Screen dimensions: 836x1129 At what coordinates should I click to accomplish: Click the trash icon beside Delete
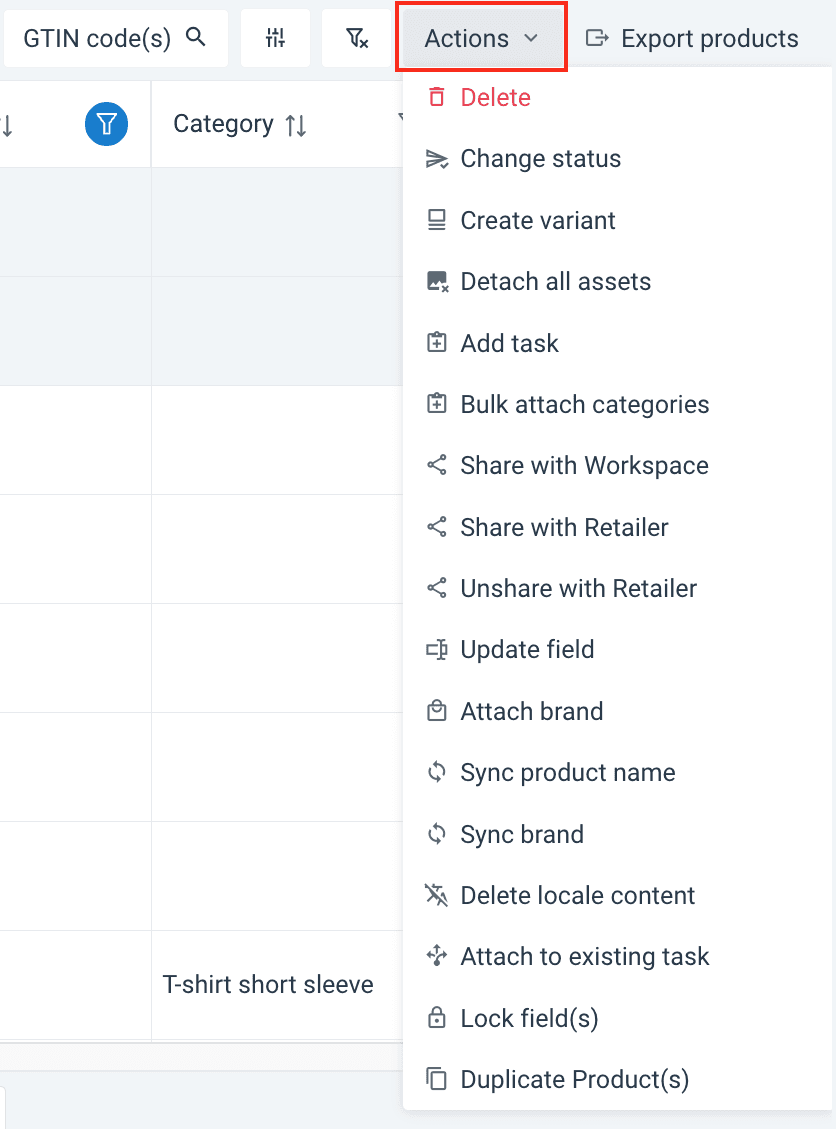(x=436, y=97)
